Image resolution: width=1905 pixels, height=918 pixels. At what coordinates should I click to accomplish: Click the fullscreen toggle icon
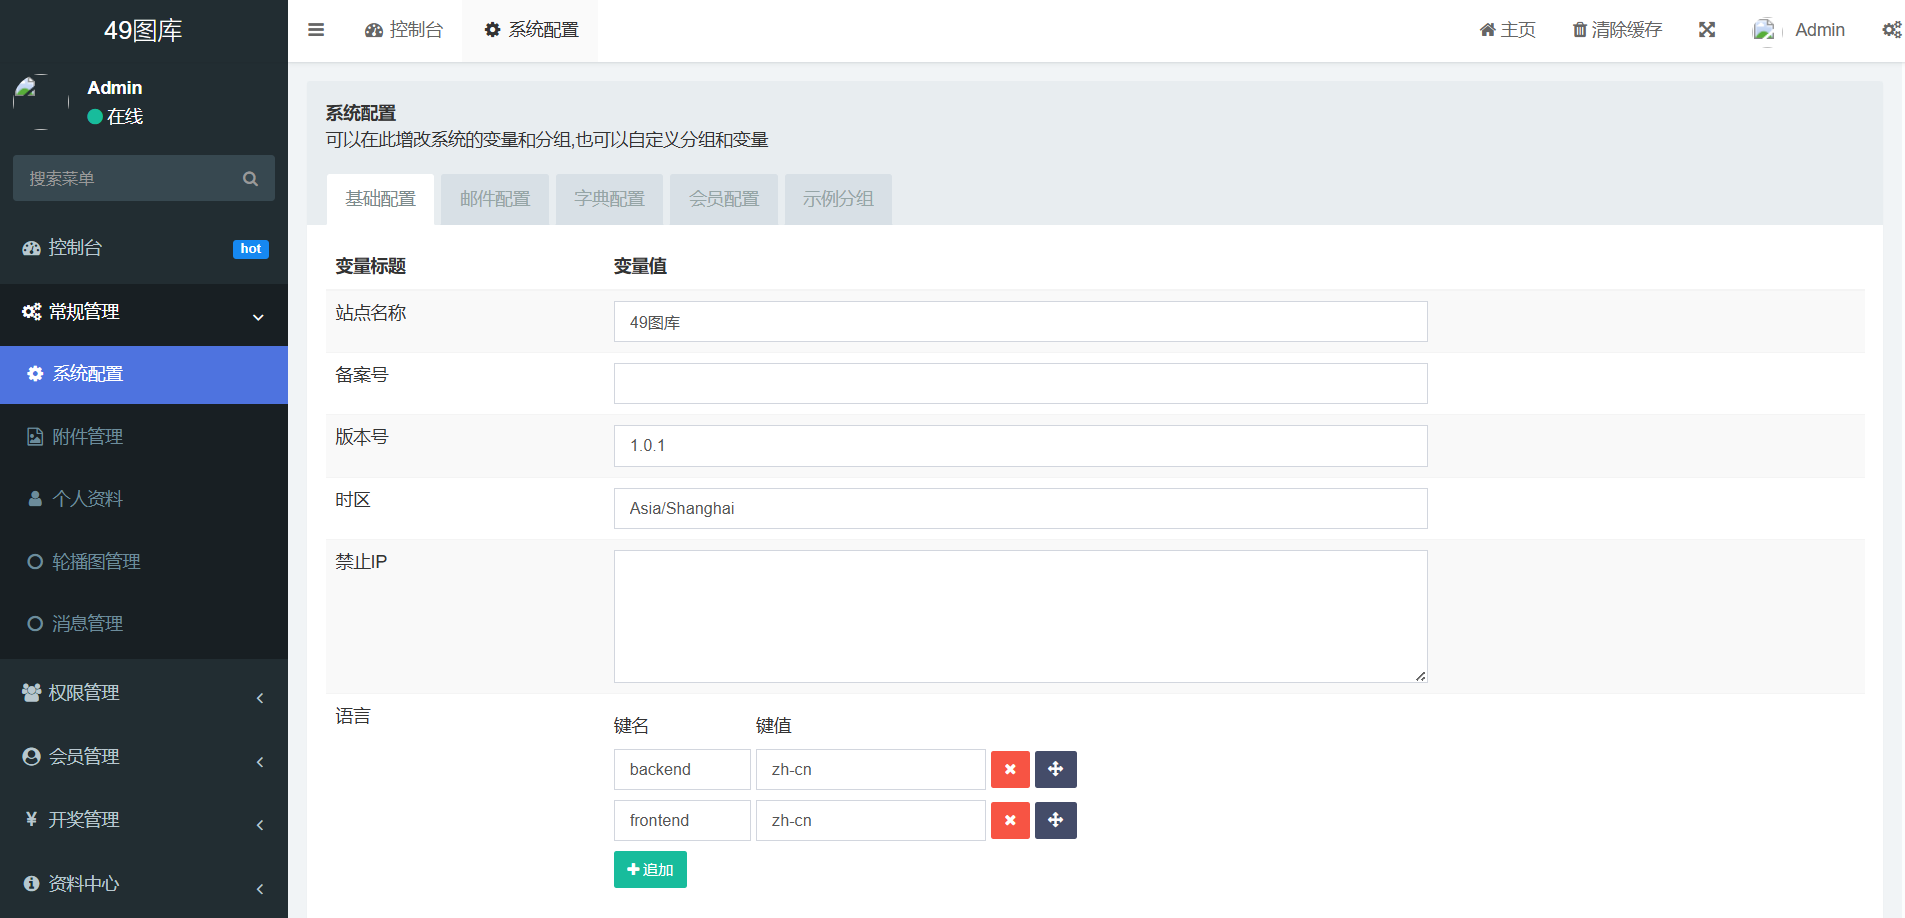tap(1707, 30)
